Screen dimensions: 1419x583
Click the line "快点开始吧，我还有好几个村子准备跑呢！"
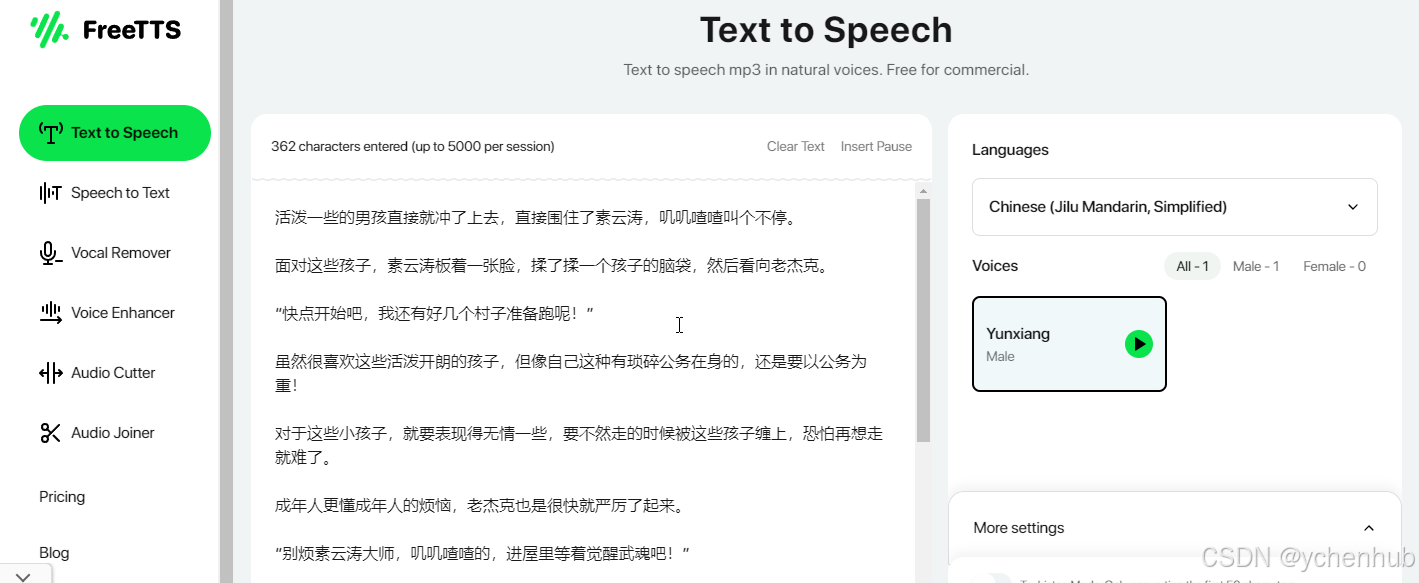pos(435,314)
